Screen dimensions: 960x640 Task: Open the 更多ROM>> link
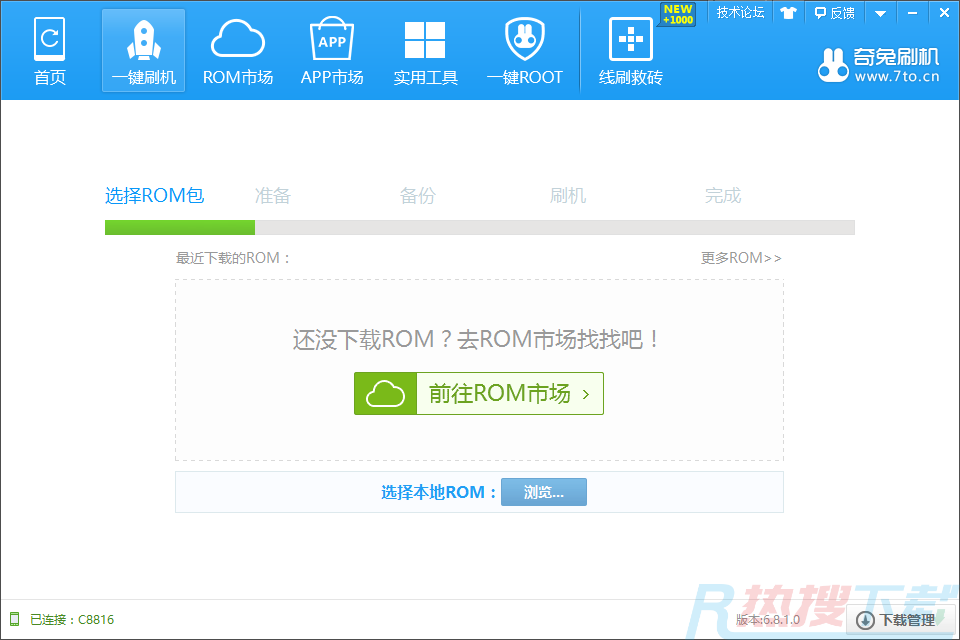coord(741,258)
